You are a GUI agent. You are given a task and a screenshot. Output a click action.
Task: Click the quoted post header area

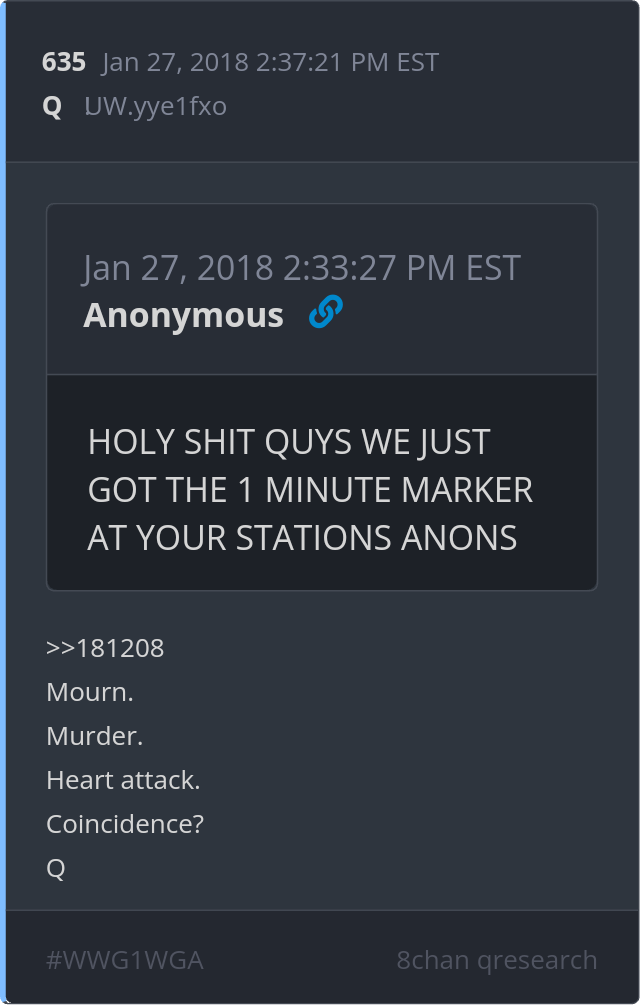[322, 289]
